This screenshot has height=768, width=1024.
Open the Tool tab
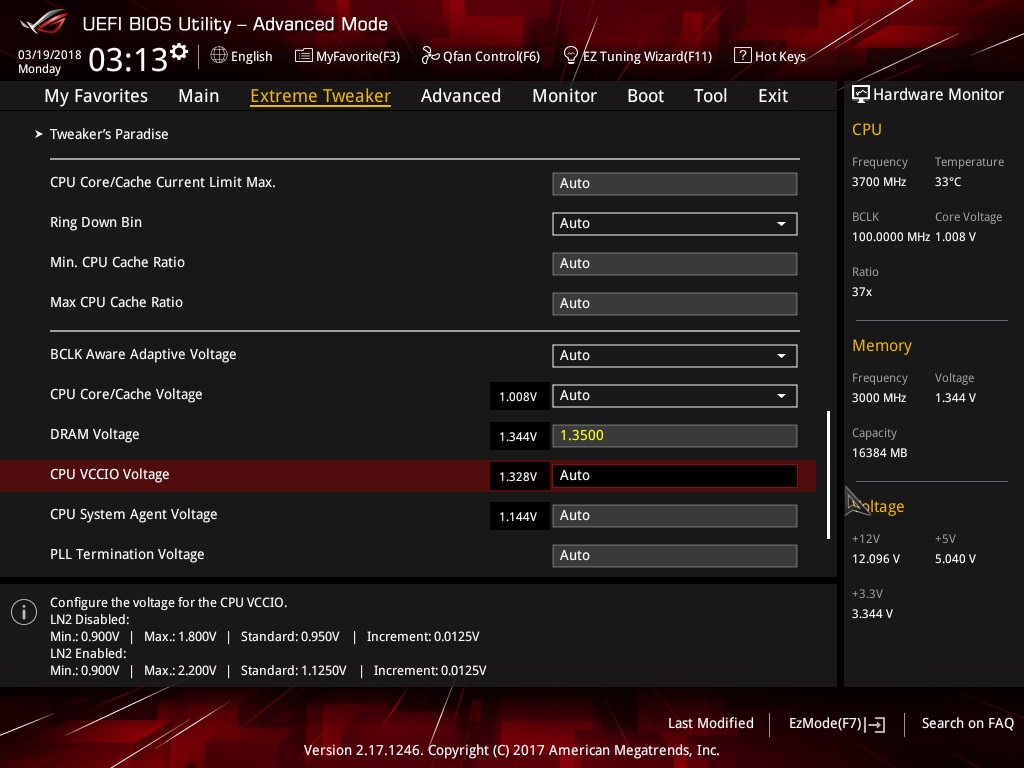click(710, 95)
